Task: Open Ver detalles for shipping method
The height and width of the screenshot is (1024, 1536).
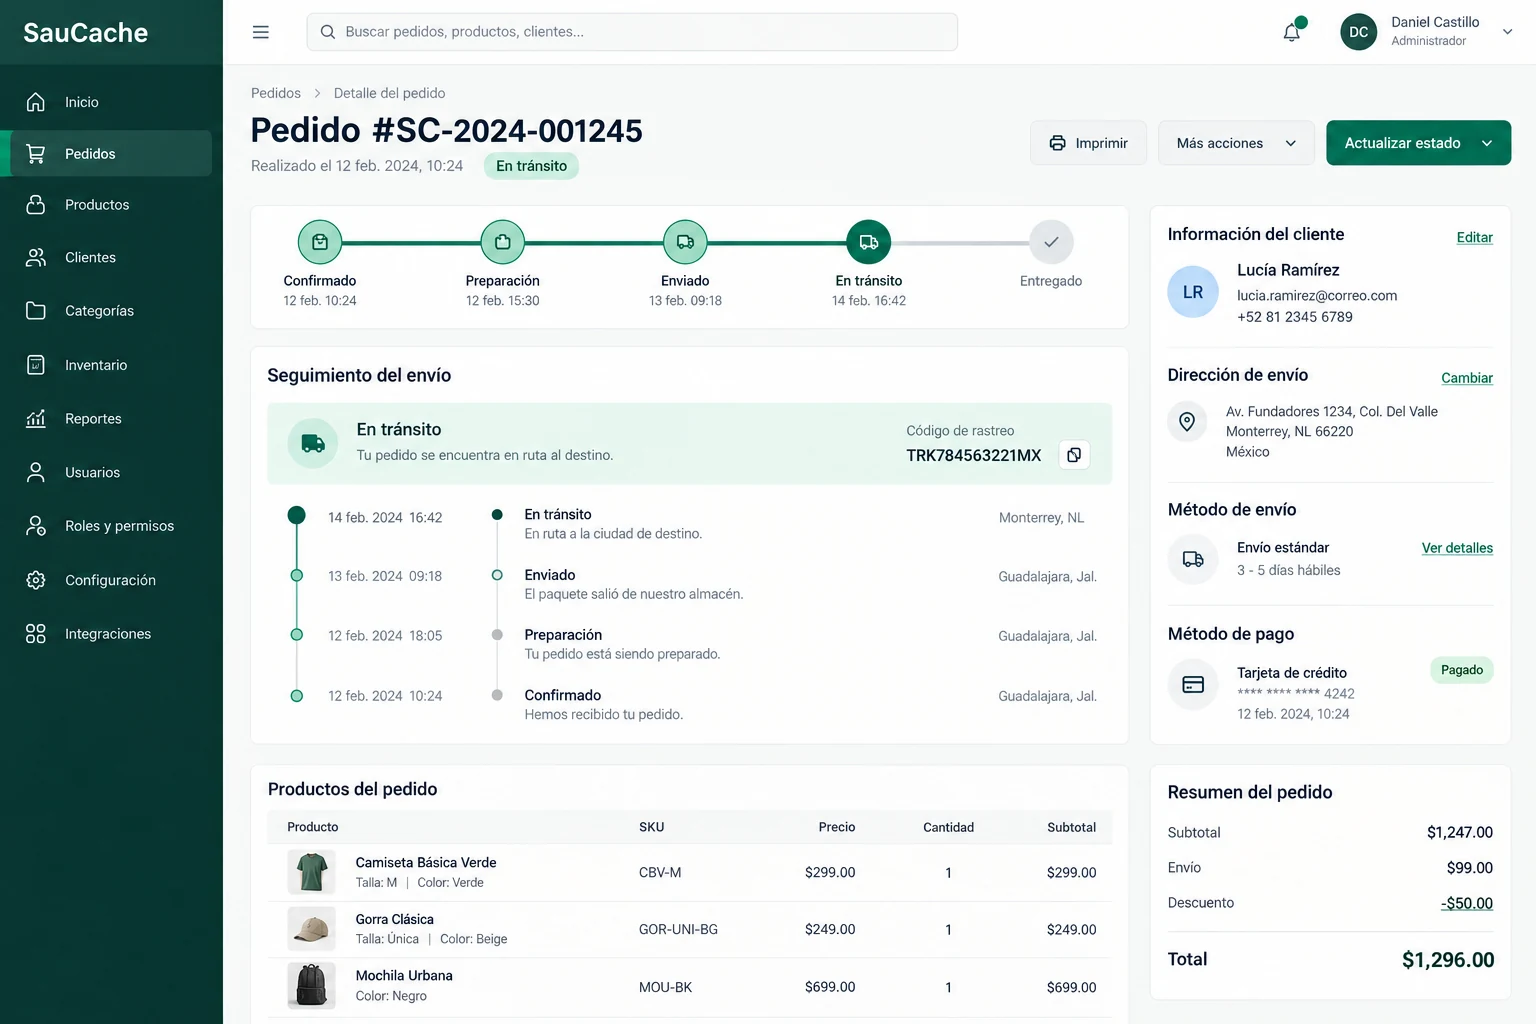Action: click(x=1457, y=548)
